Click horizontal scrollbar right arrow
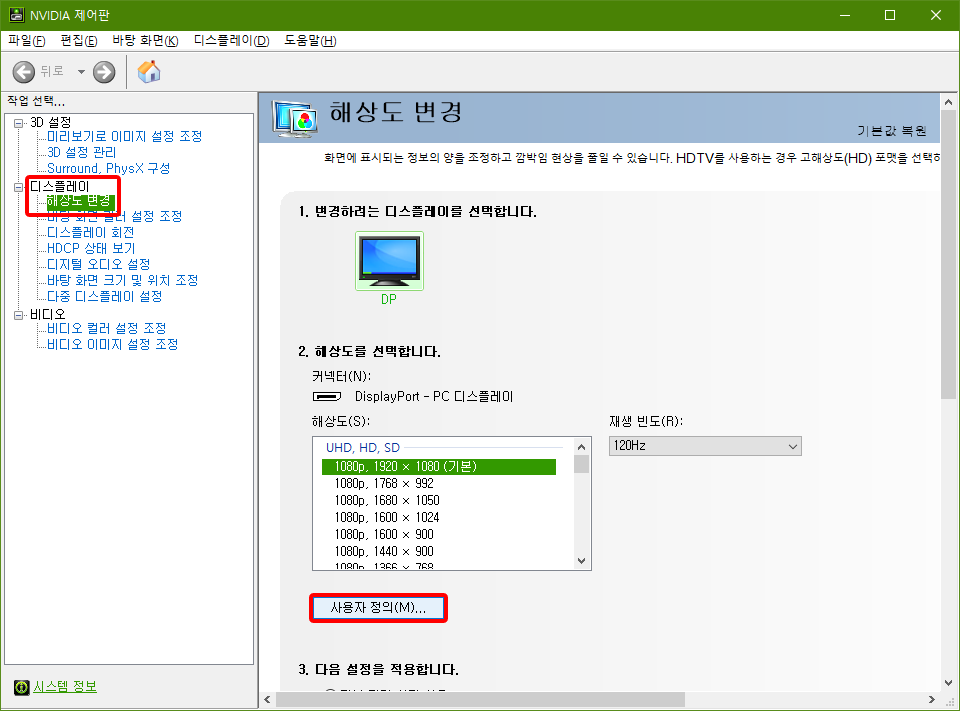The width and height of the screenshot is (960, 711). coord(931,699)
